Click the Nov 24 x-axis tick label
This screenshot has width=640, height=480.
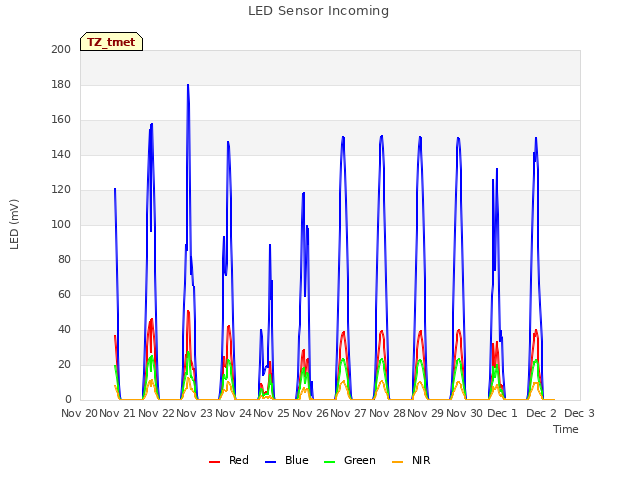233,413
